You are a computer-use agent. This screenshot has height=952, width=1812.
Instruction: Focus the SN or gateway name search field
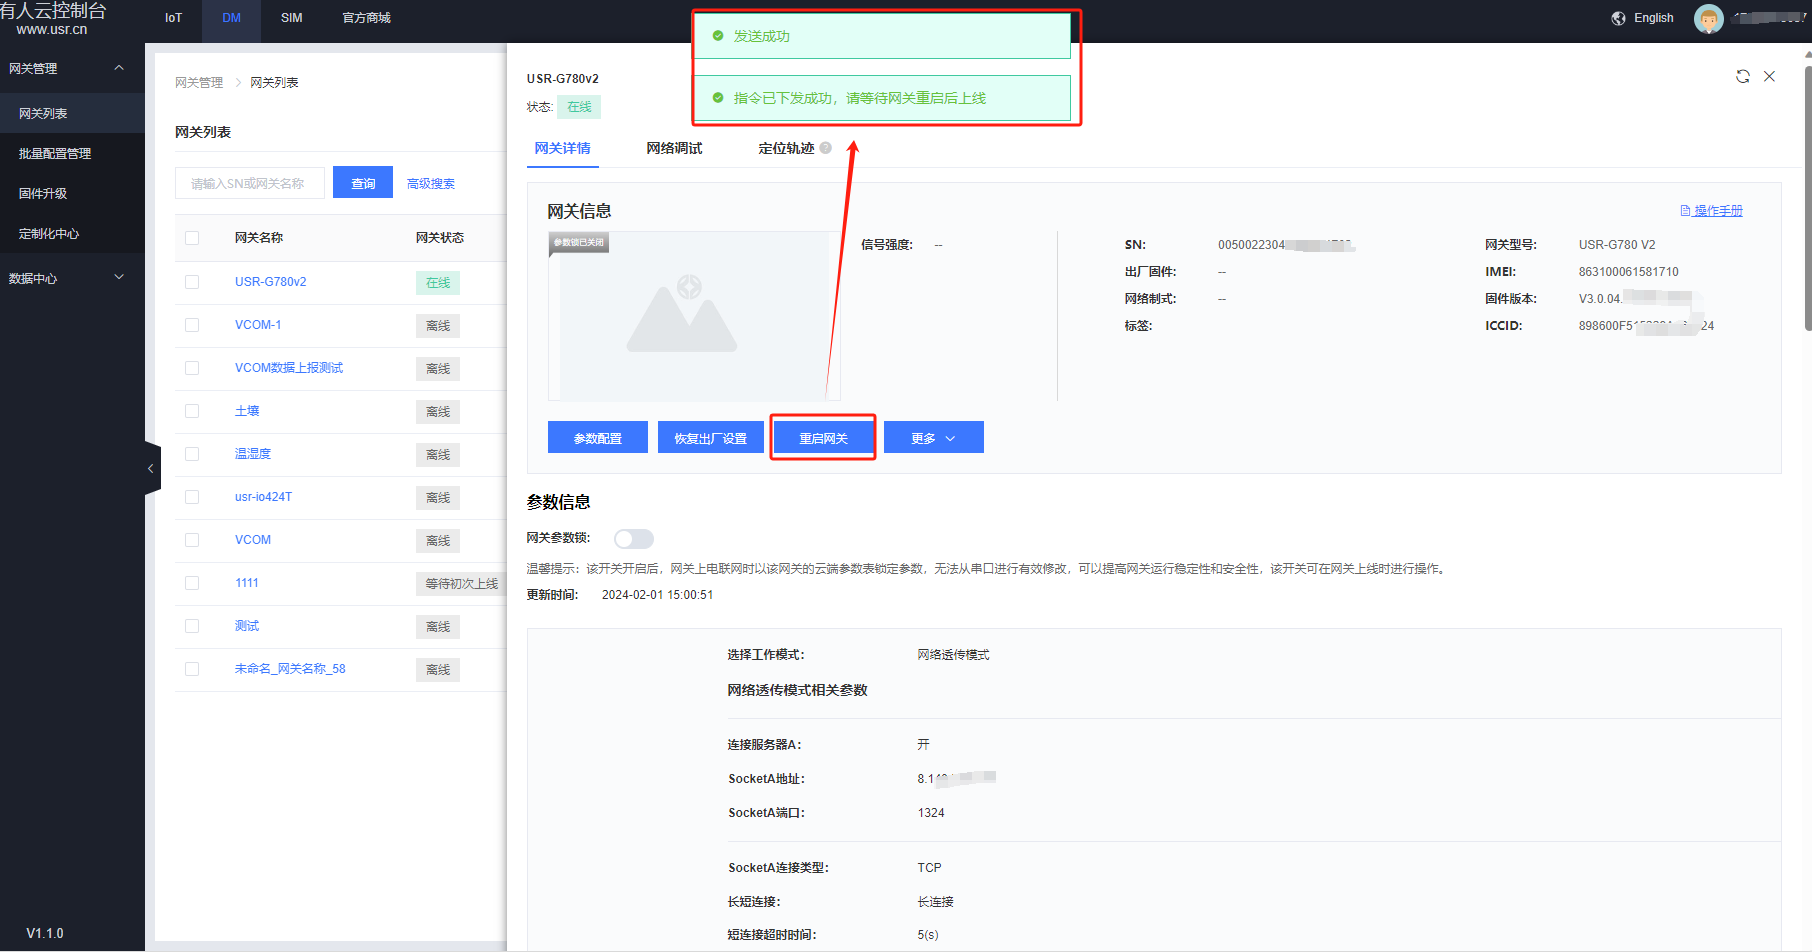pyautogui.click(x=249, y=183)
